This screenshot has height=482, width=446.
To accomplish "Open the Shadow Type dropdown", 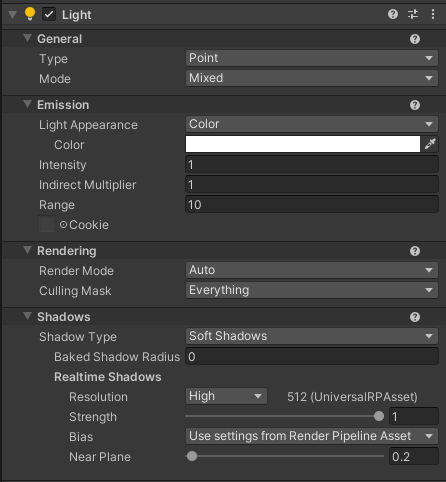I will [x=312, y=336].
